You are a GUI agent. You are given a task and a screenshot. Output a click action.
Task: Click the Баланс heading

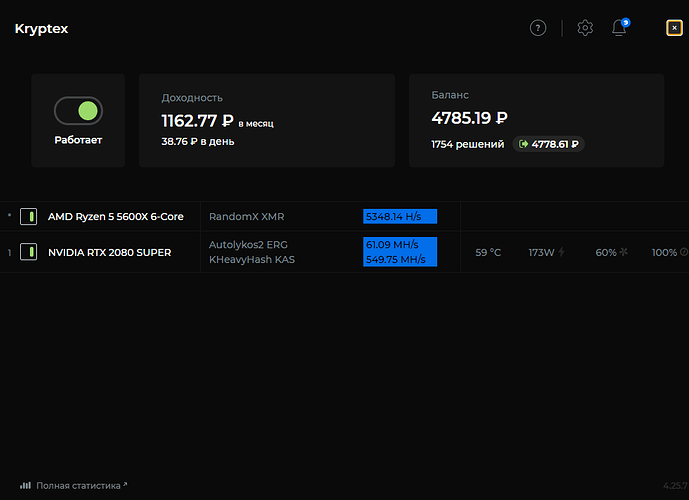click(x=450, y=95)
